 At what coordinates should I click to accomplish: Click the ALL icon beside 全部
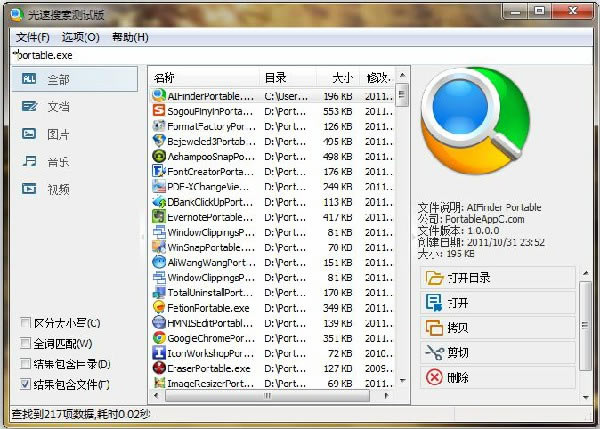pos(29,78)
